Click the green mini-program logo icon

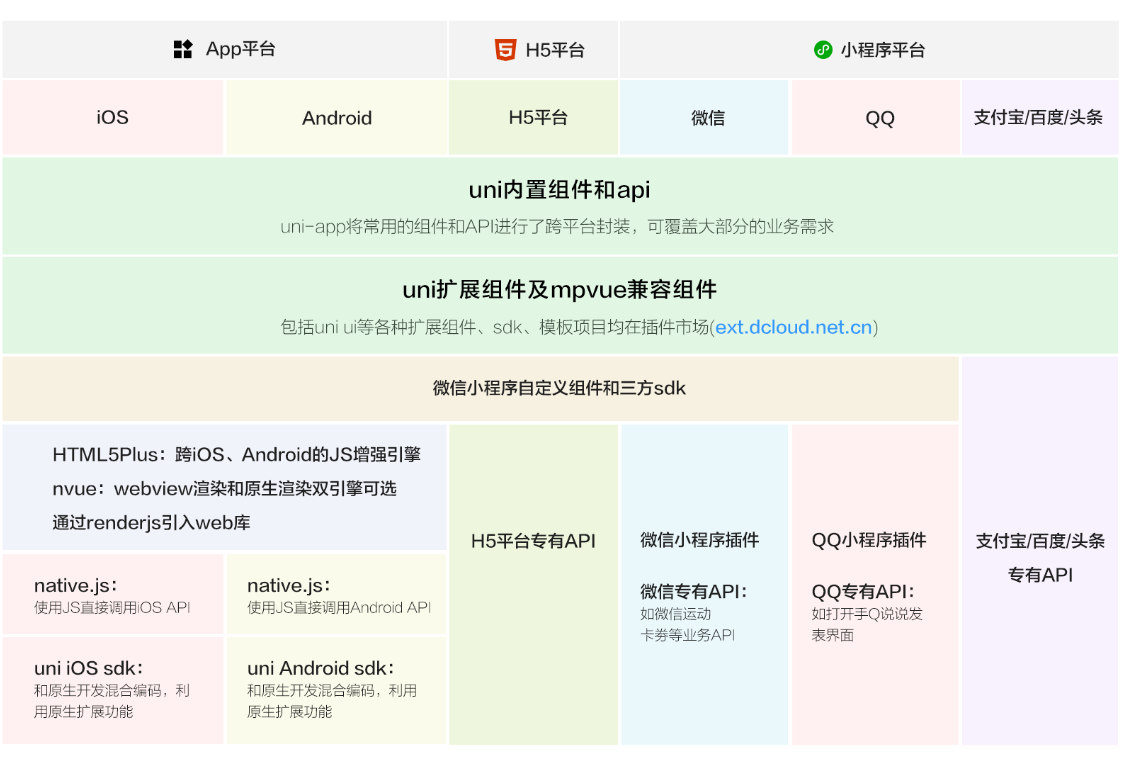coord(823,50)
